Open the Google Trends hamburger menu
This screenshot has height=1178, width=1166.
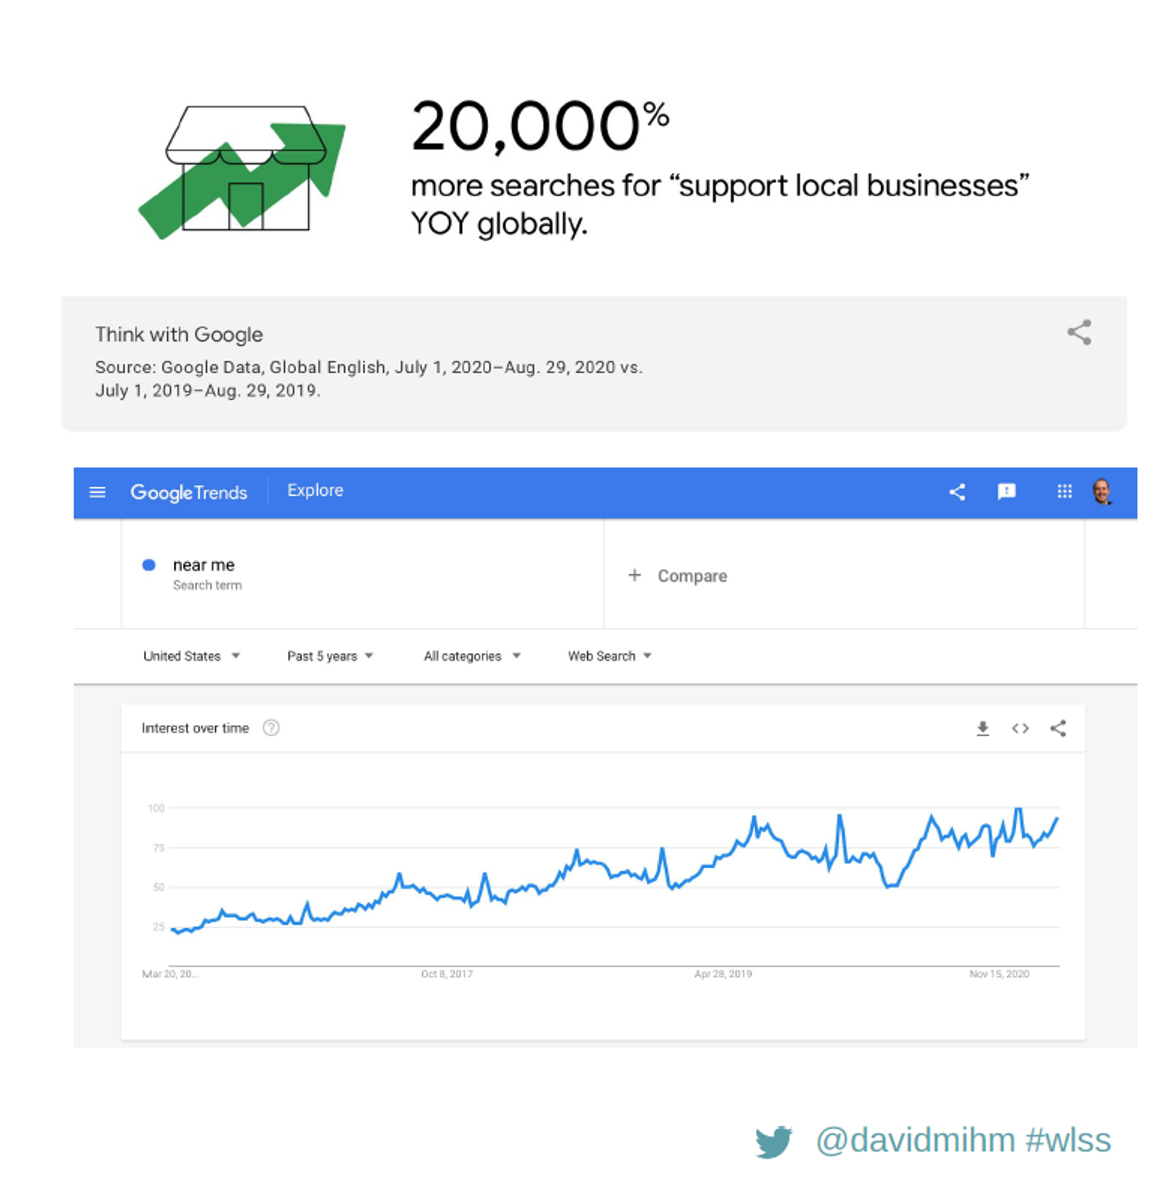pyautogui.click(x=97, y=492)
